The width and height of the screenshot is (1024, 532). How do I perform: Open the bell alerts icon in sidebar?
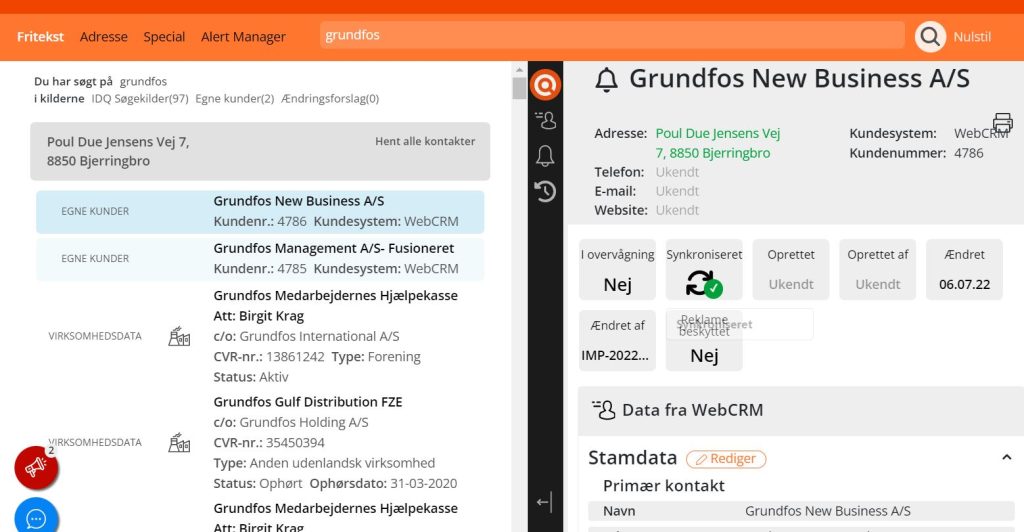tap(545, 156)
